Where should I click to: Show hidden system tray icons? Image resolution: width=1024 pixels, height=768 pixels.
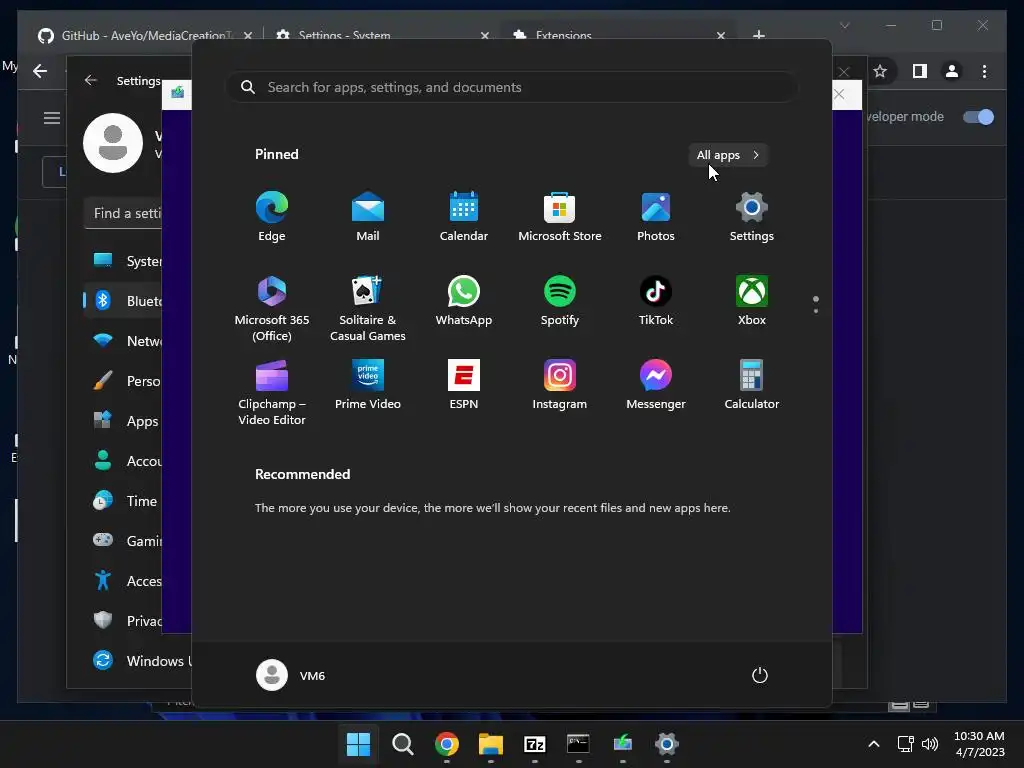click(x=874, y=744)
